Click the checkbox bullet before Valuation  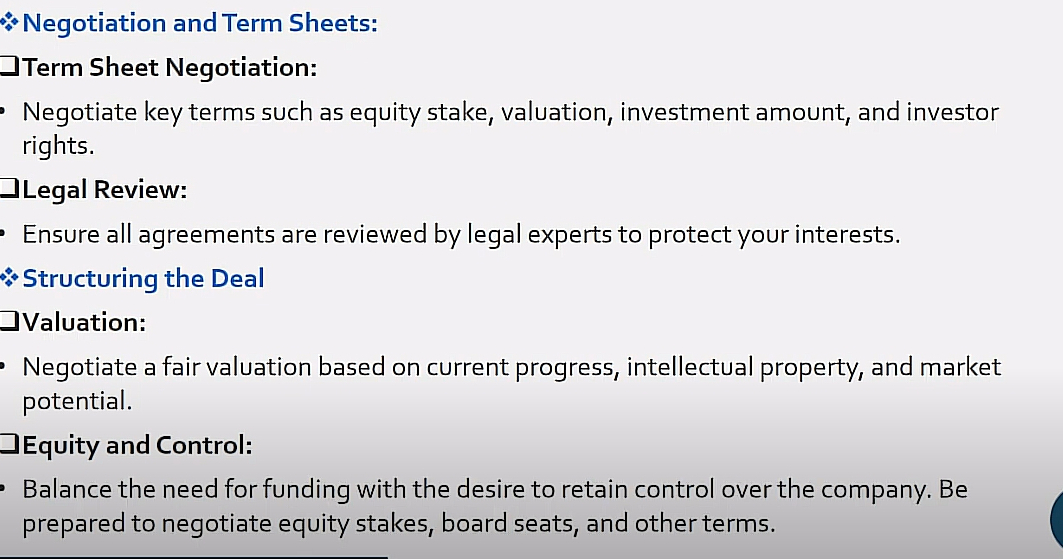point(9,321)
